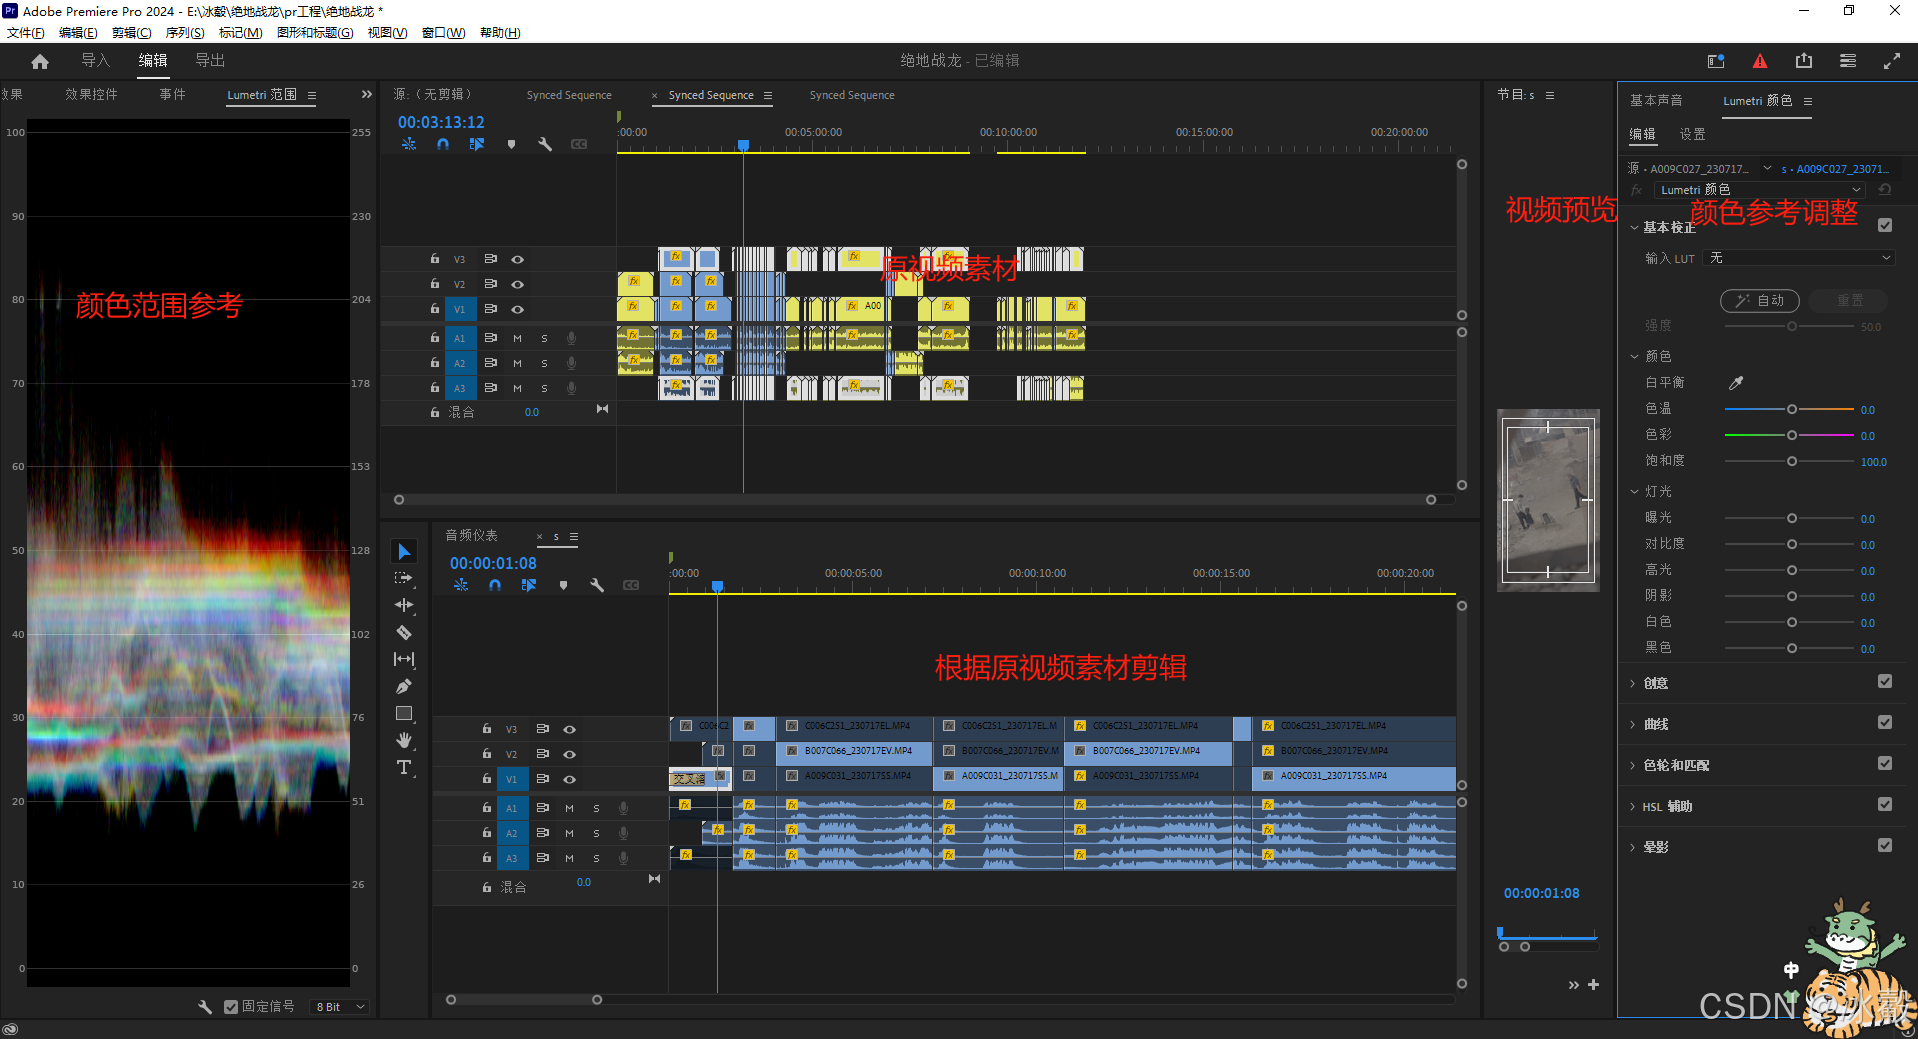Screen dimensions: 1918x1039
Task: Select the Selection tool arrow
Action: click(404, 551)
